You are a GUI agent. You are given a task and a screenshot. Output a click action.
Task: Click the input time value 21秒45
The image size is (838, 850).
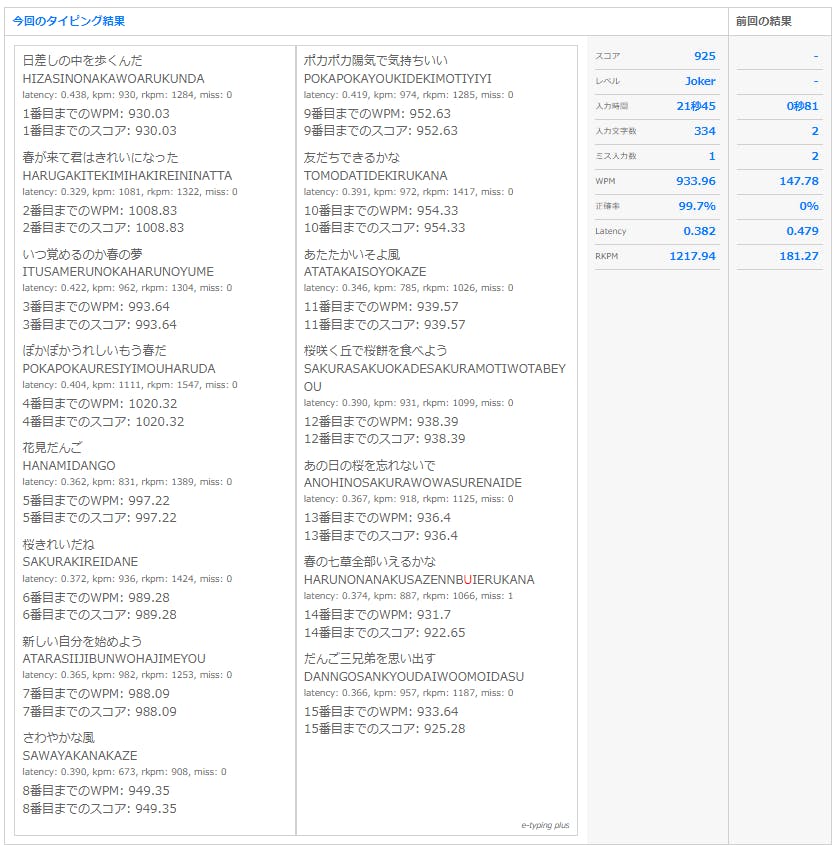pos(696,106)
